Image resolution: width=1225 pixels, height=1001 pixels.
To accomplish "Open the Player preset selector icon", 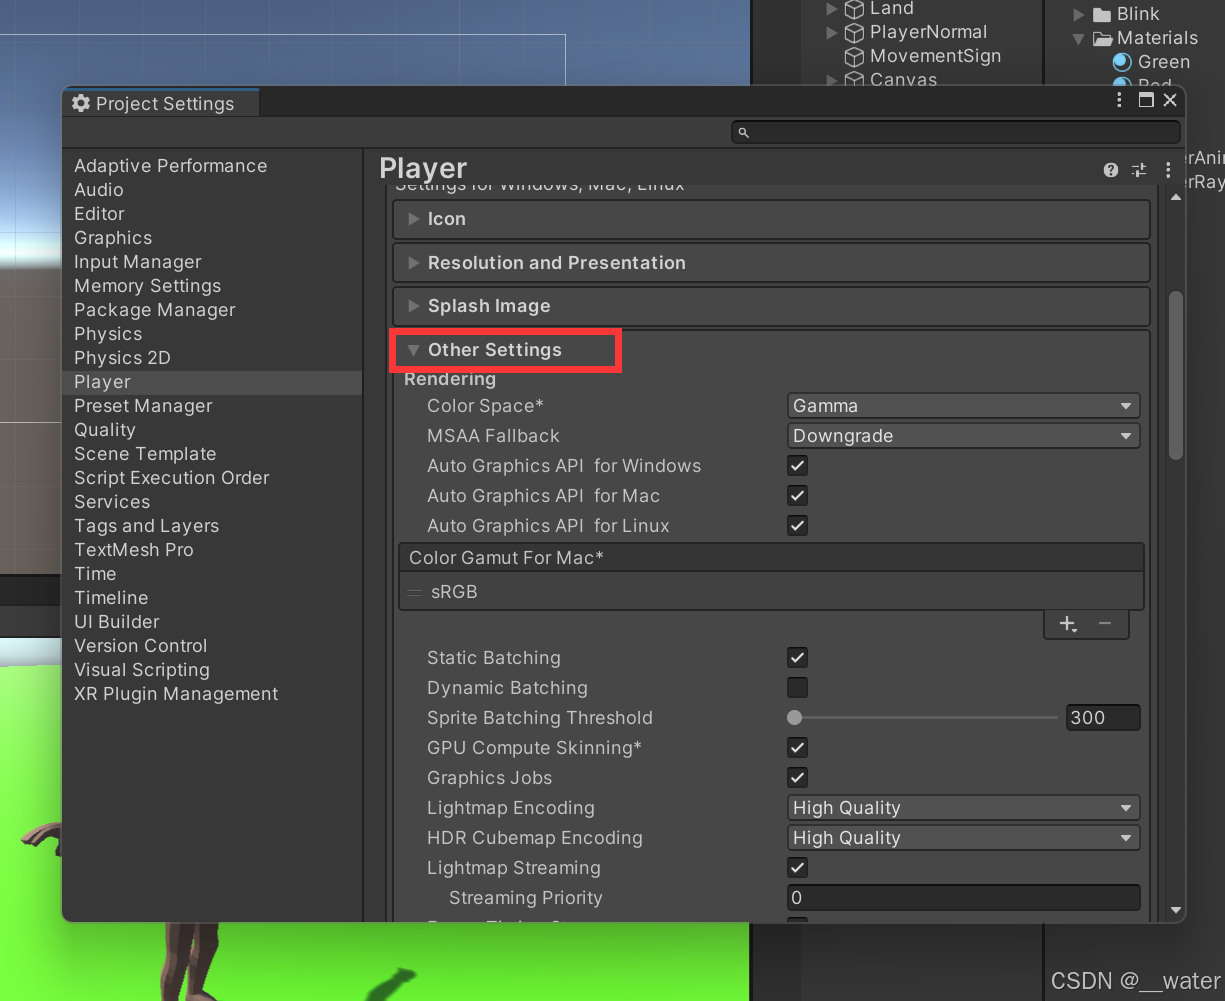I will pos(1139,170).
